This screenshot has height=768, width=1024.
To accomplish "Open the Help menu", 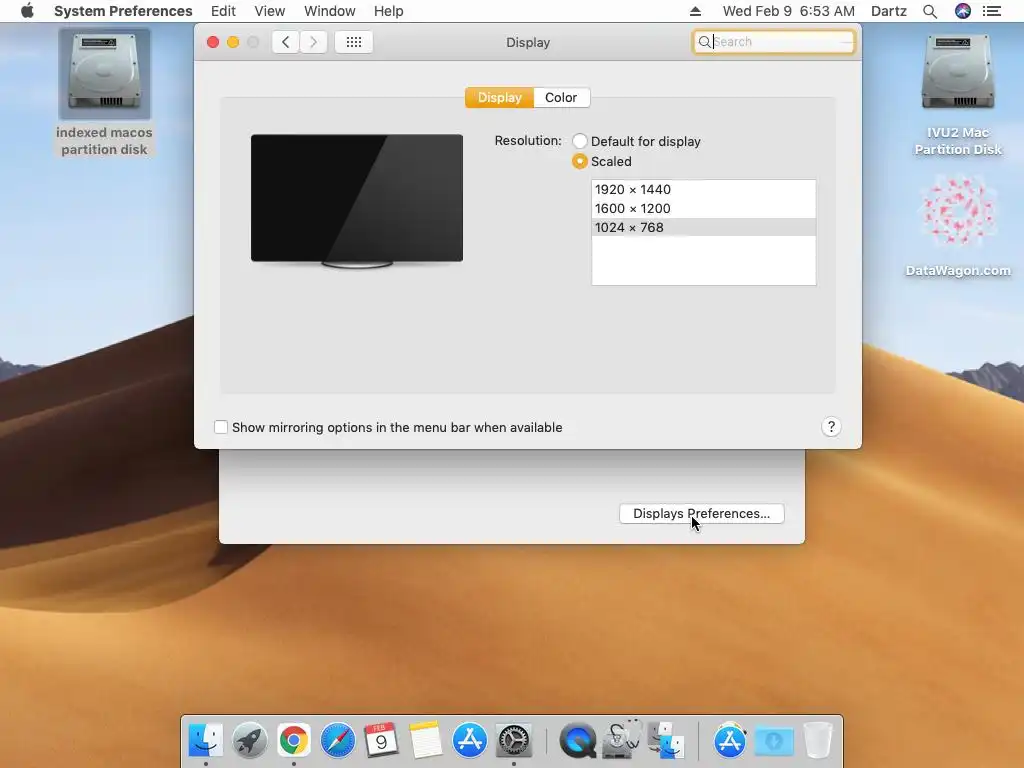I will point(389,11).
